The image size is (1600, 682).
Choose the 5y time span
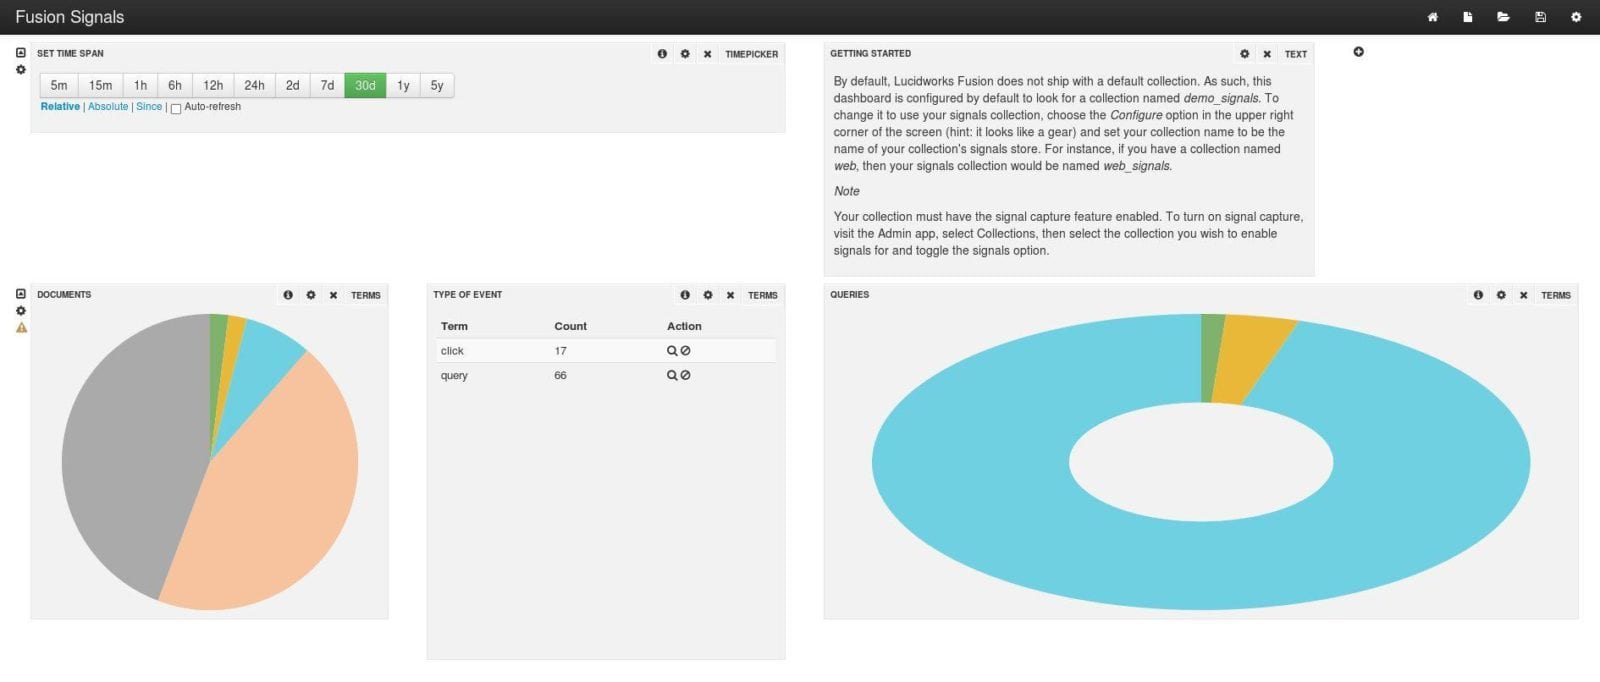(437, 85)
